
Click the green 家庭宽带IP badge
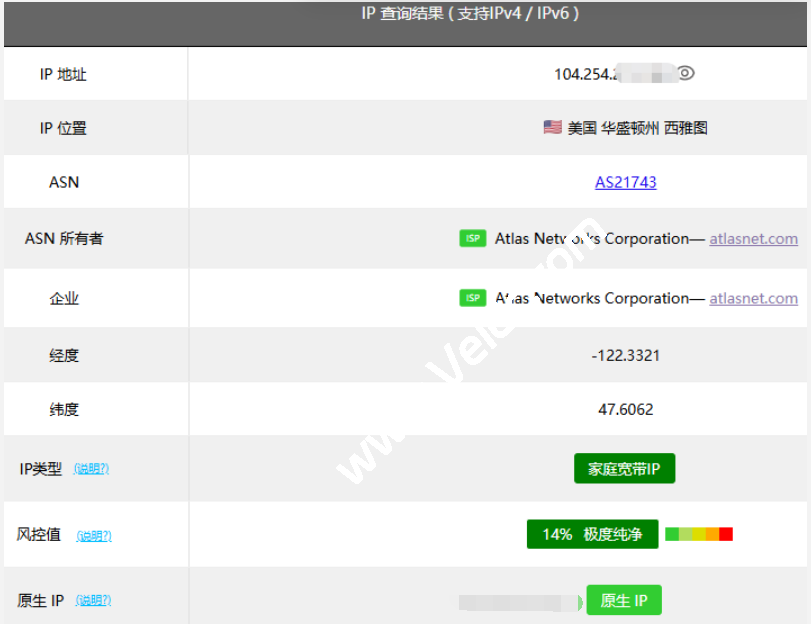pos(624,468)
